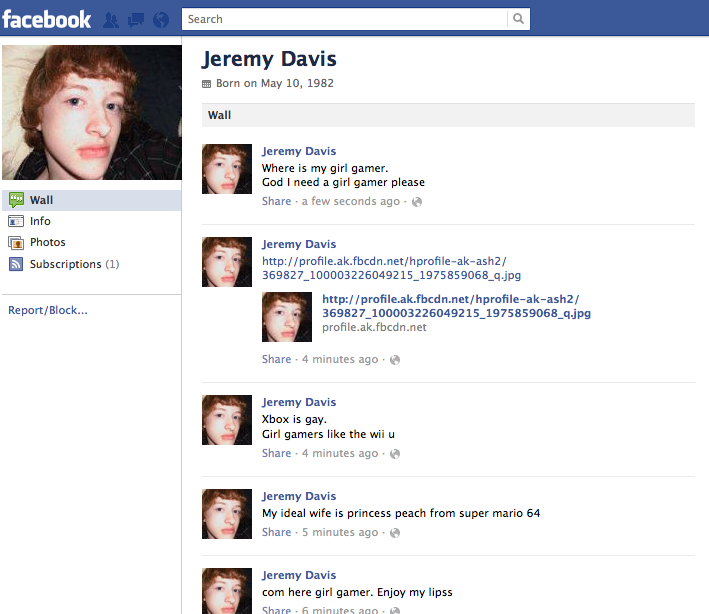Click avatar on 'Where is my girl gamer' post
The image size is (709, 614).
point(227,169)
